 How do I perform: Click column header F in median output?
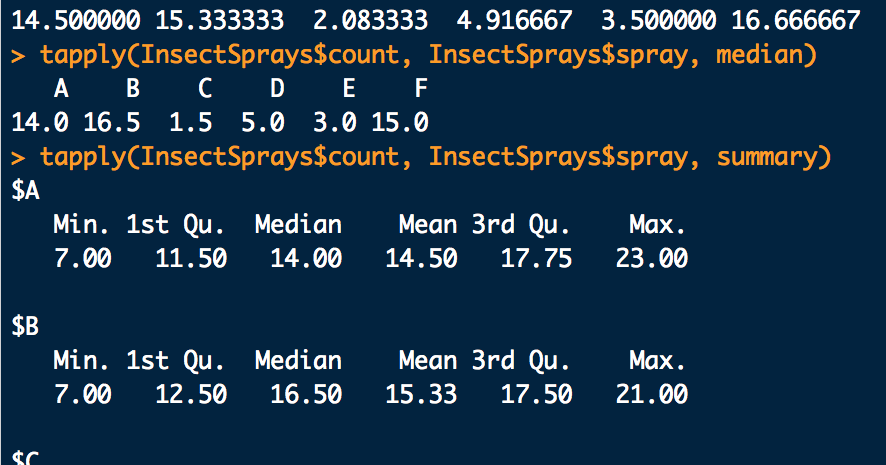(421, 89)
